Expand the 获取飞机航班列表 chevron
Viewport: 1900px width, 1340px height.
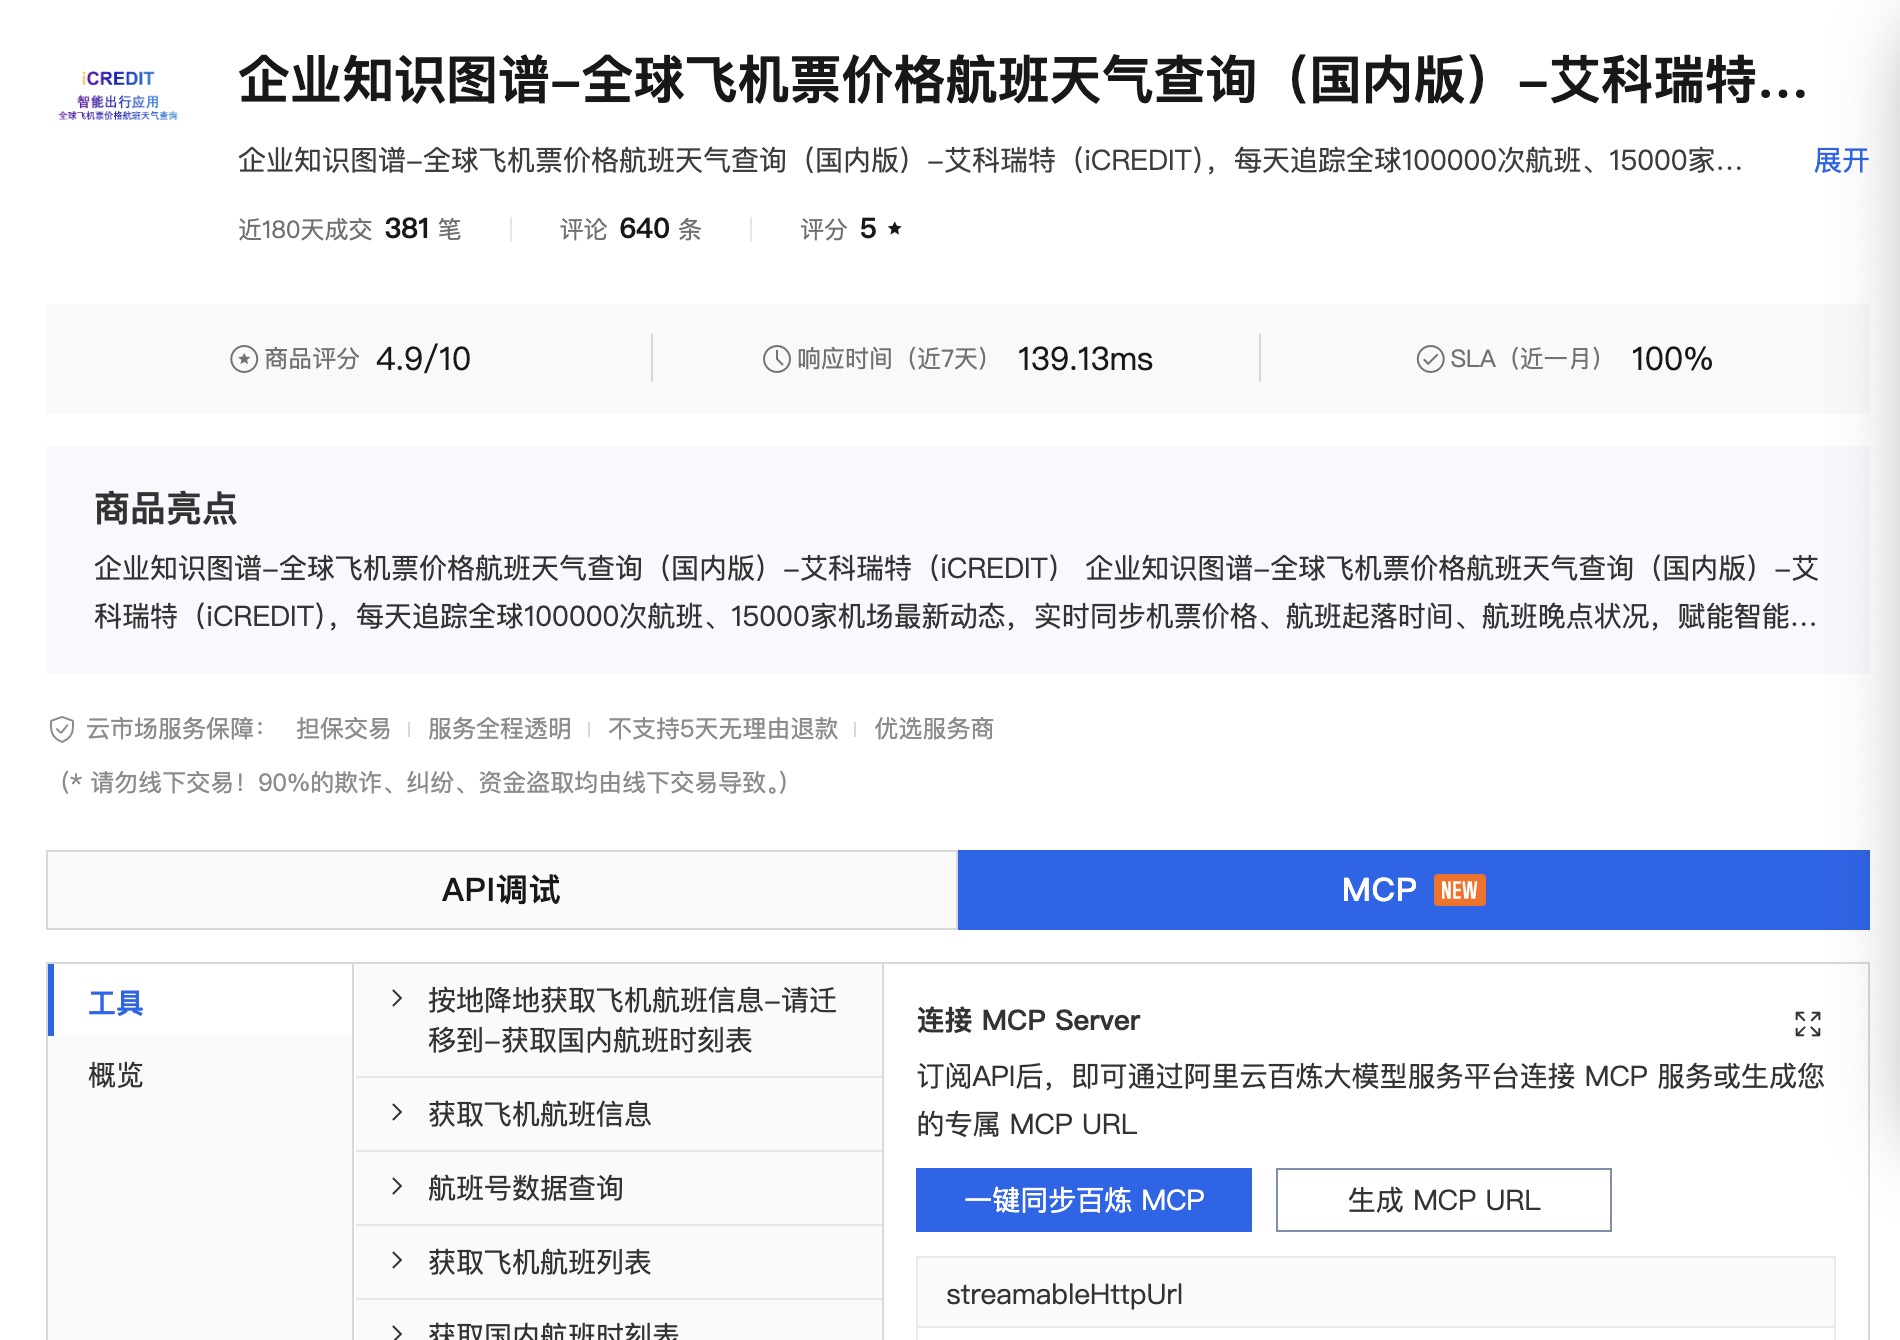(x=397, y=1260)
